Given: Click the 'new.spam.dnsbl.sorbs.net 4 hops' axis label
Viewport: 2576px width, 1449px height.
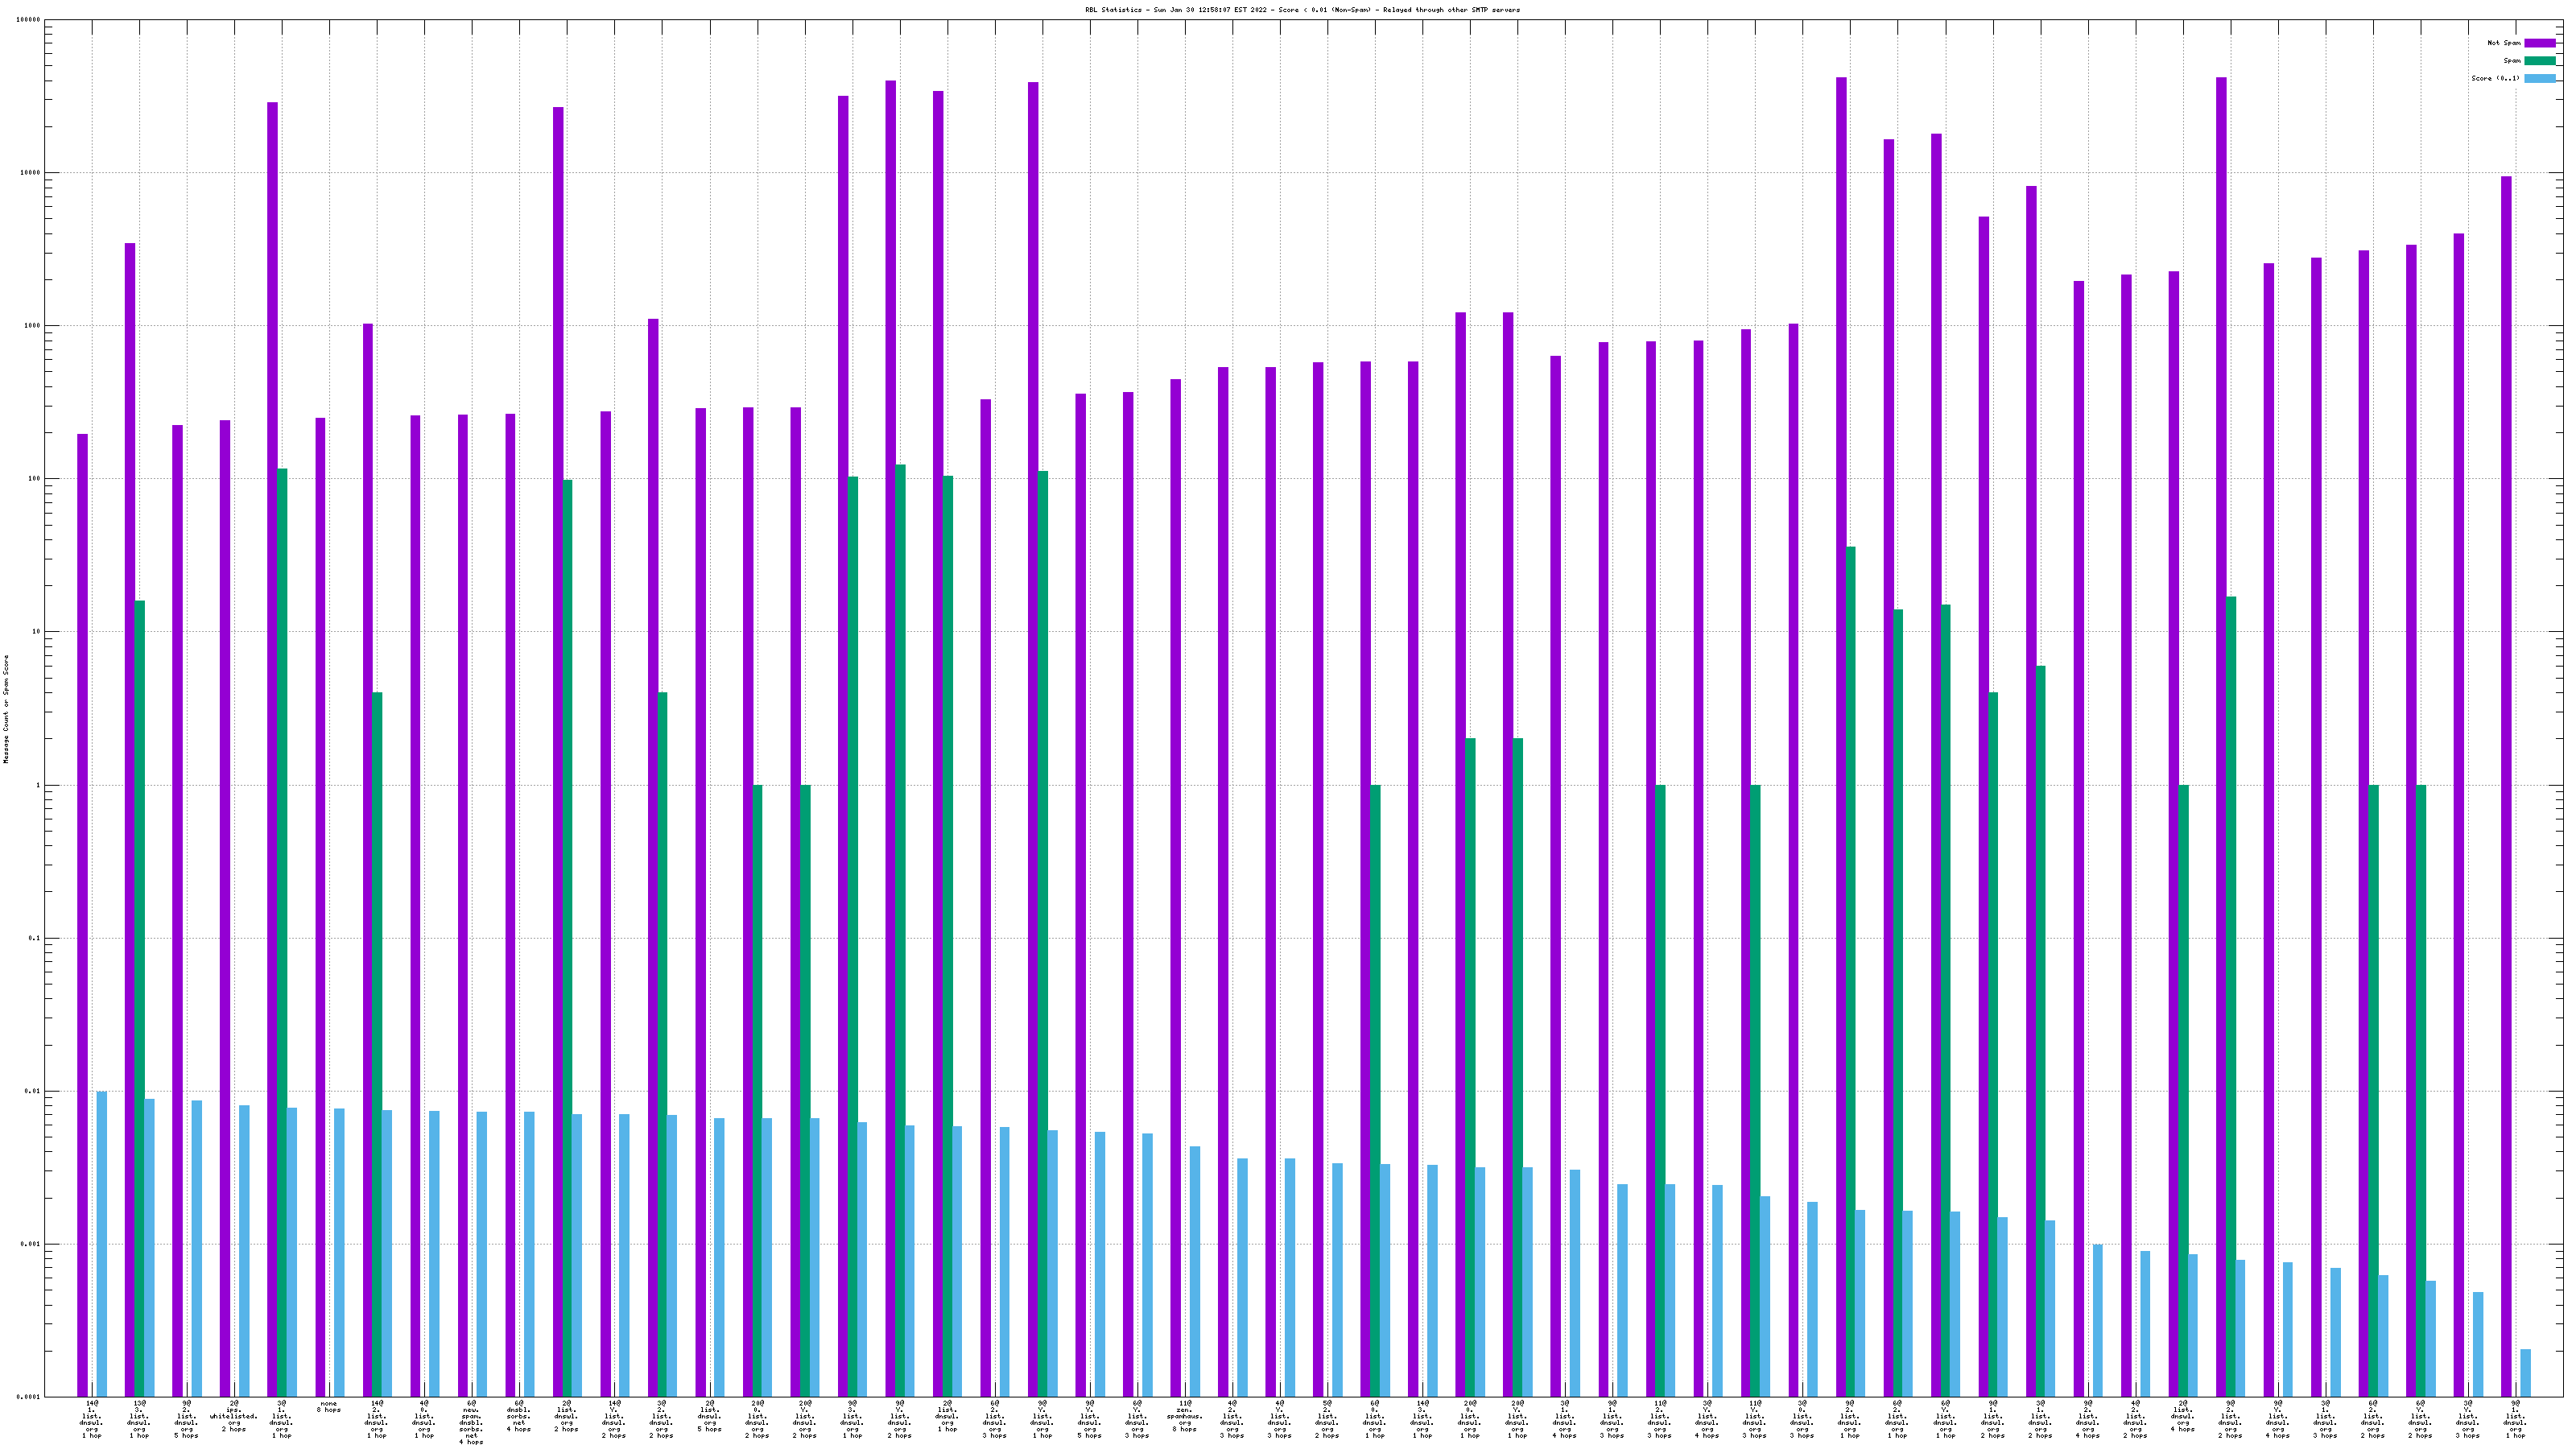Looking at the screenshot, I should (471, 1422).
